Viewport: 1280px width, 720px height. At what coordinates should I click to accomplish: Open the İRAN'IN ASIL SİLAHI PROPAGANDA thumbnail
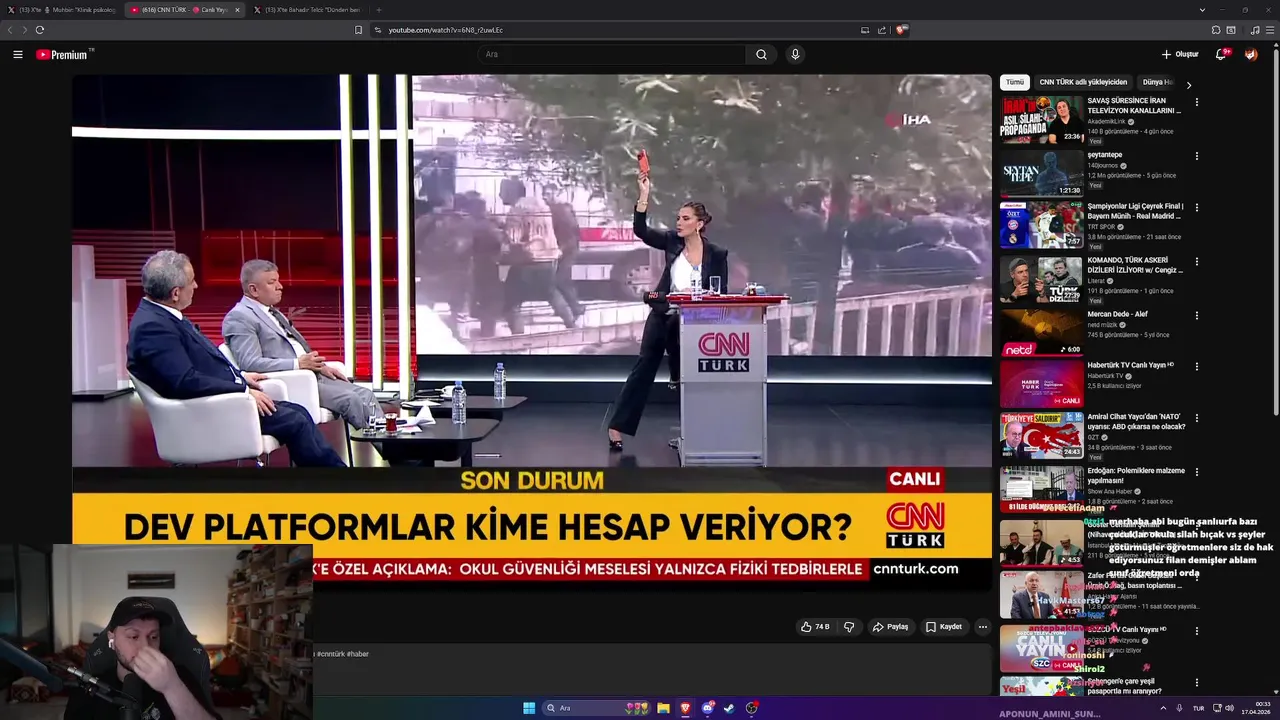(1042, 119)
